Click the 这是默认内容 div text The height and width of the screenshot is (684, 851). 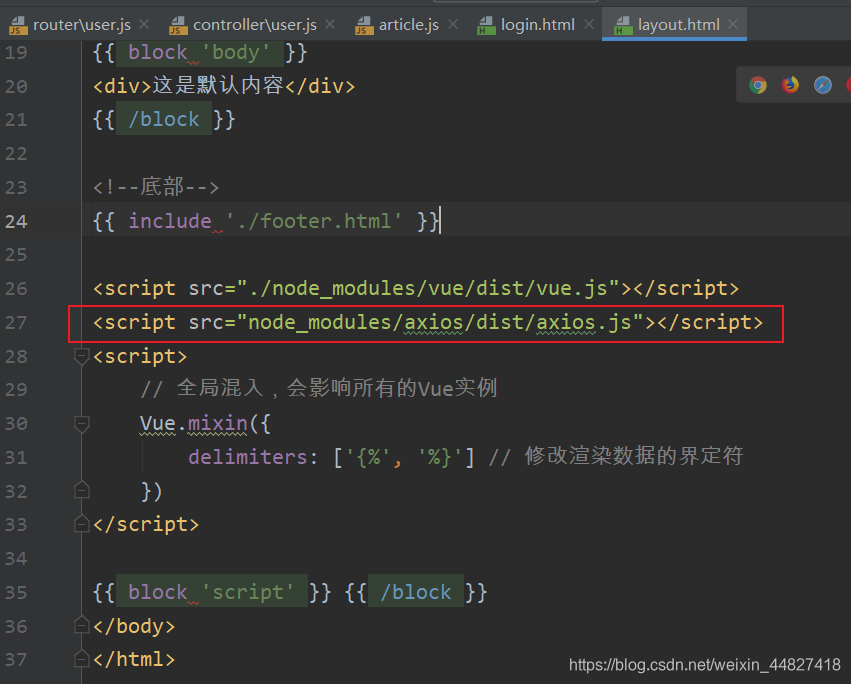point(218,85)
